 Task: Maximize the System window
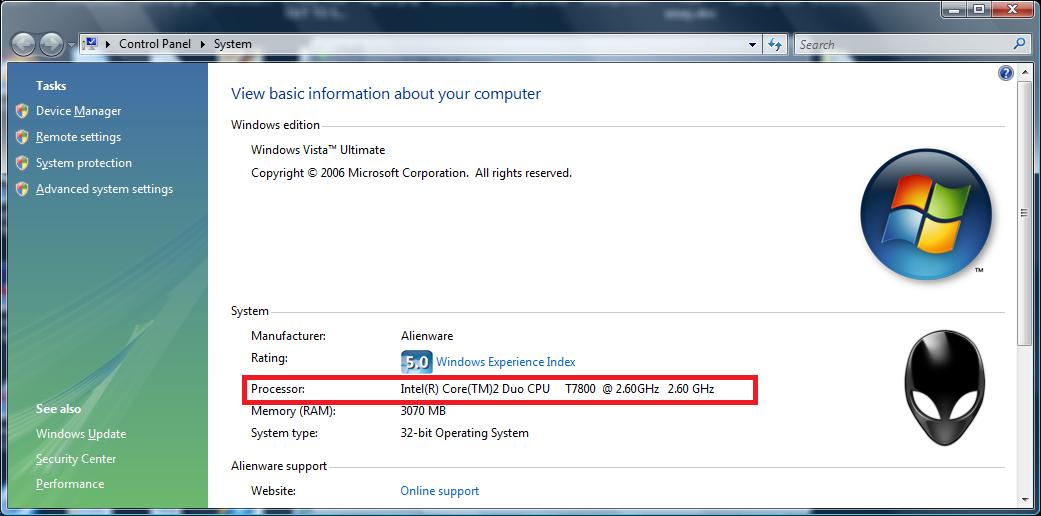tap(979, 9)
